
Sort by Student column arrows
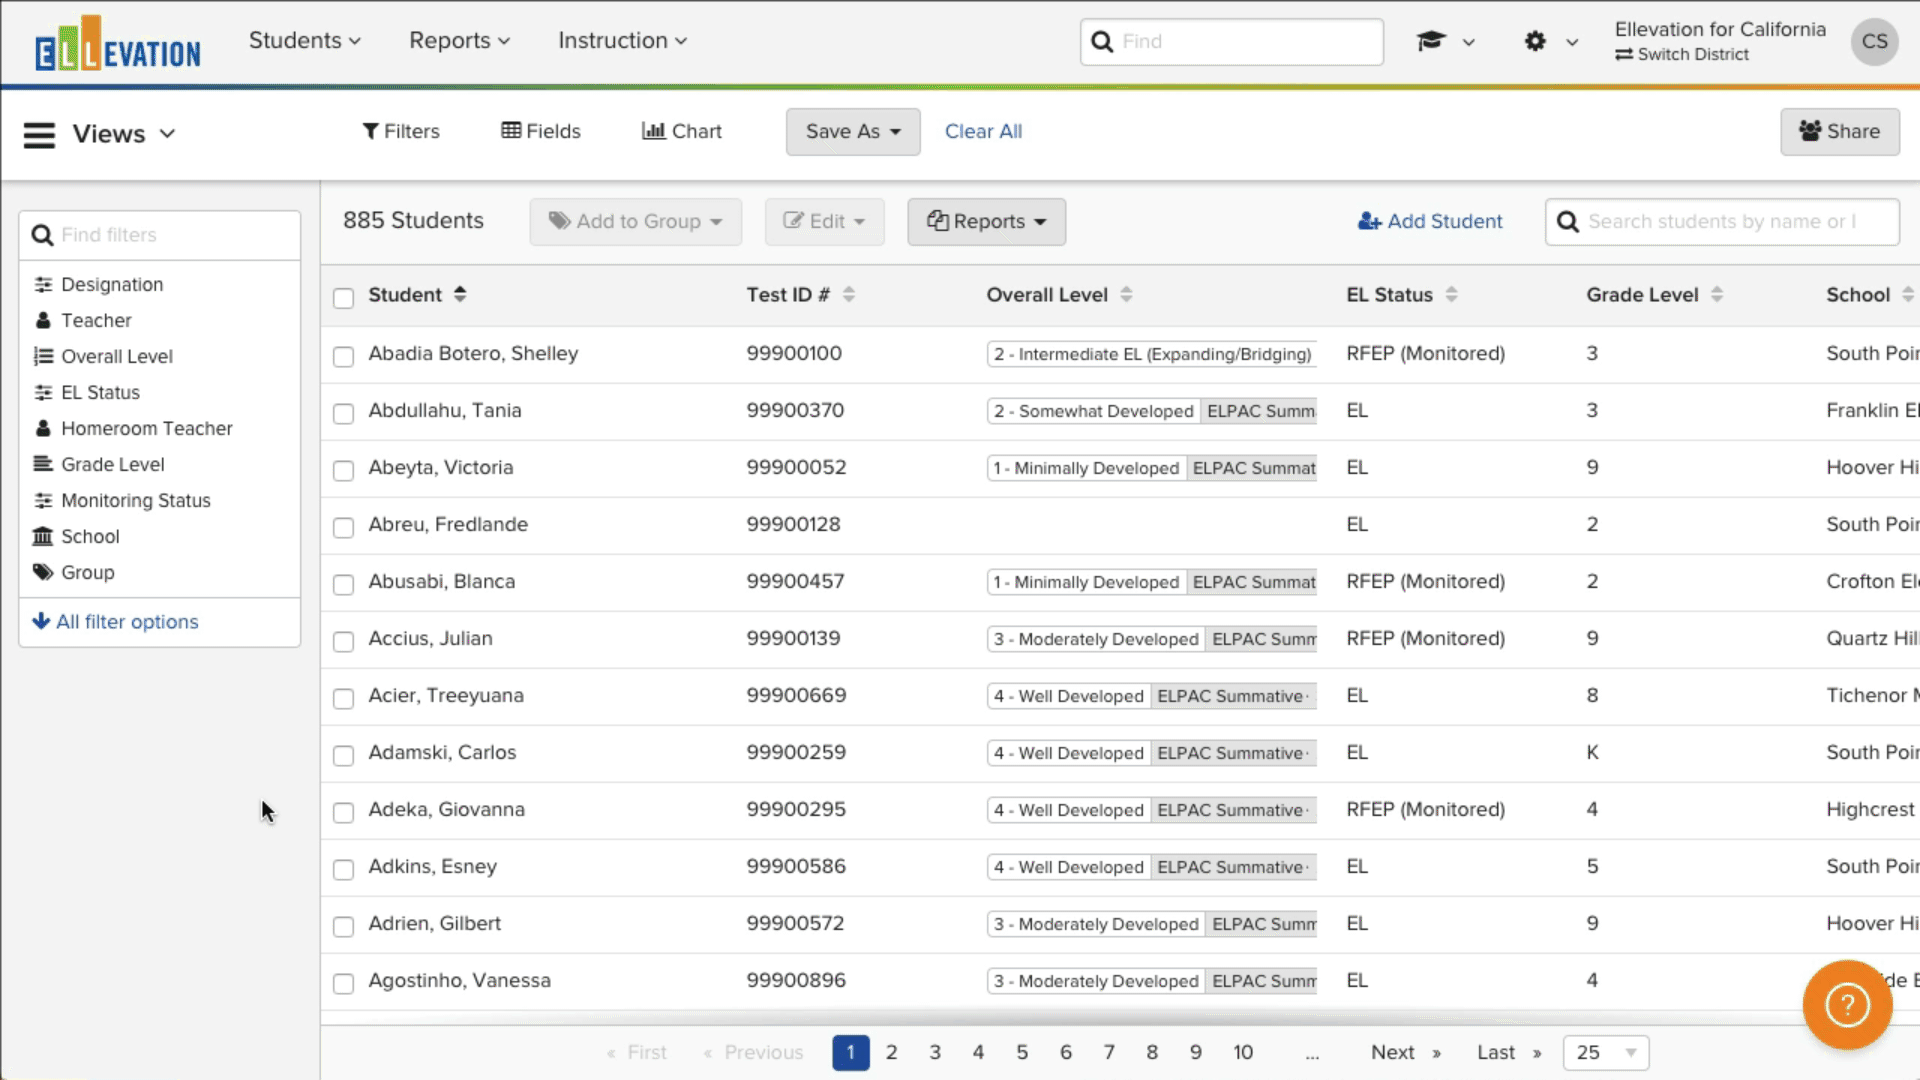coord(460,294)
